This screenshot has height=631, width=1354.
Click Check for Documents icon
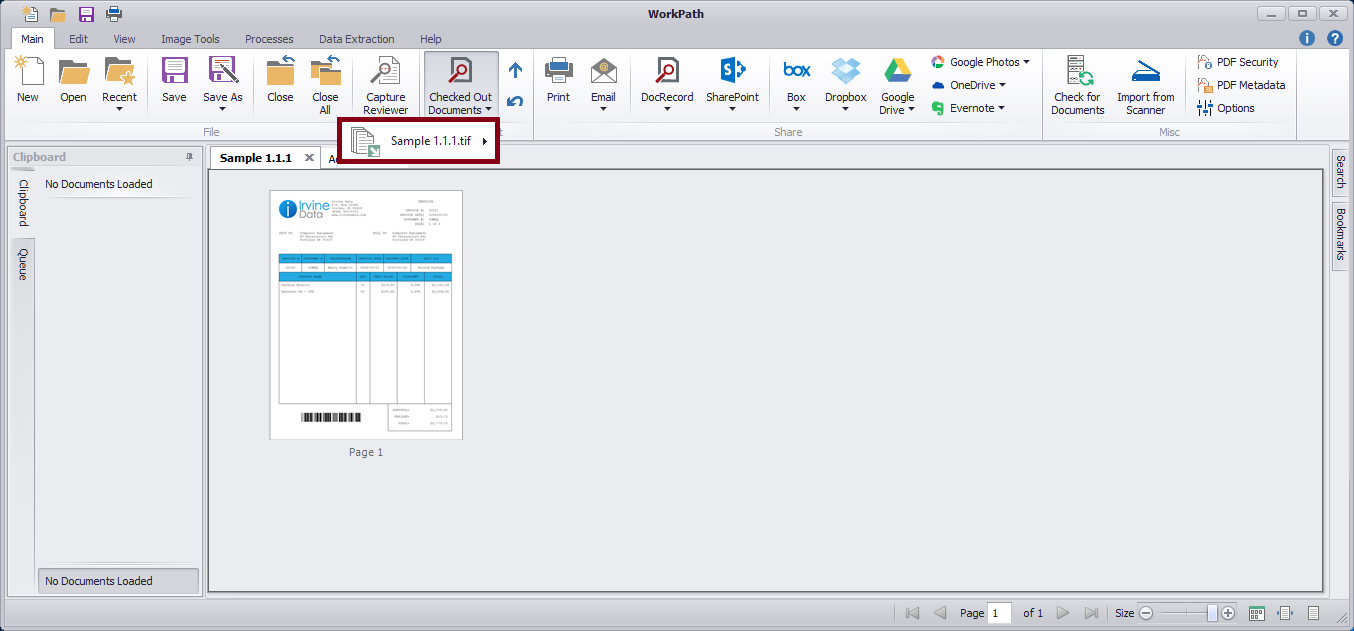click(x=1077, y=72)
